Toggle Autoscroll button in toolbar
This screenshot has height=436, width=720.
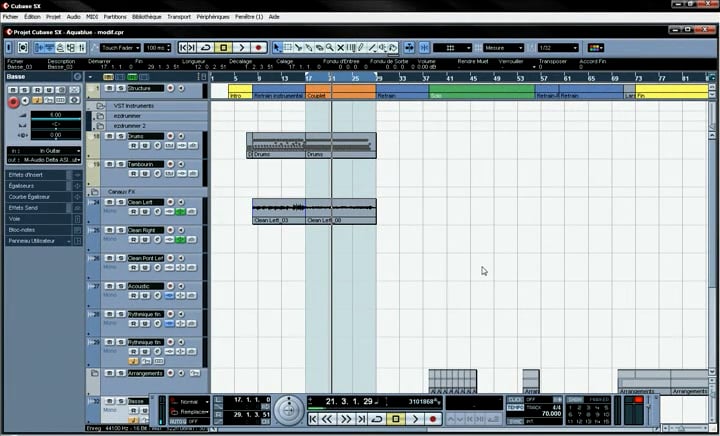click(409, 48)
